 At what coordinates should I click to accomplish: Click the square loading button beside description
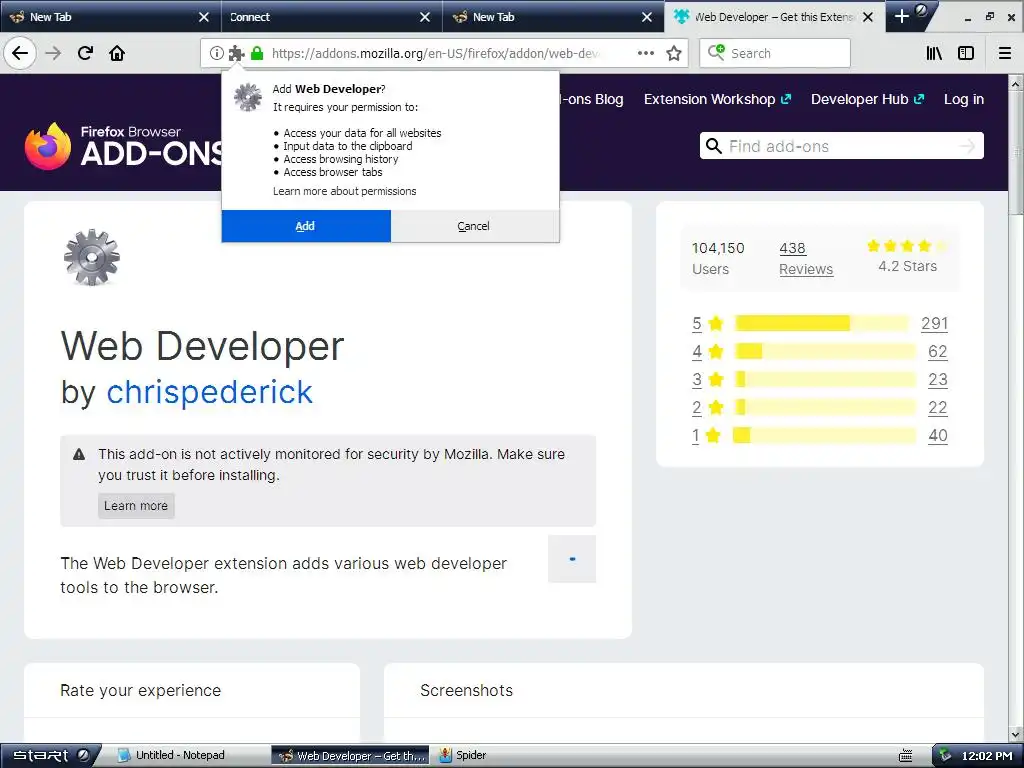pos(572,559)
